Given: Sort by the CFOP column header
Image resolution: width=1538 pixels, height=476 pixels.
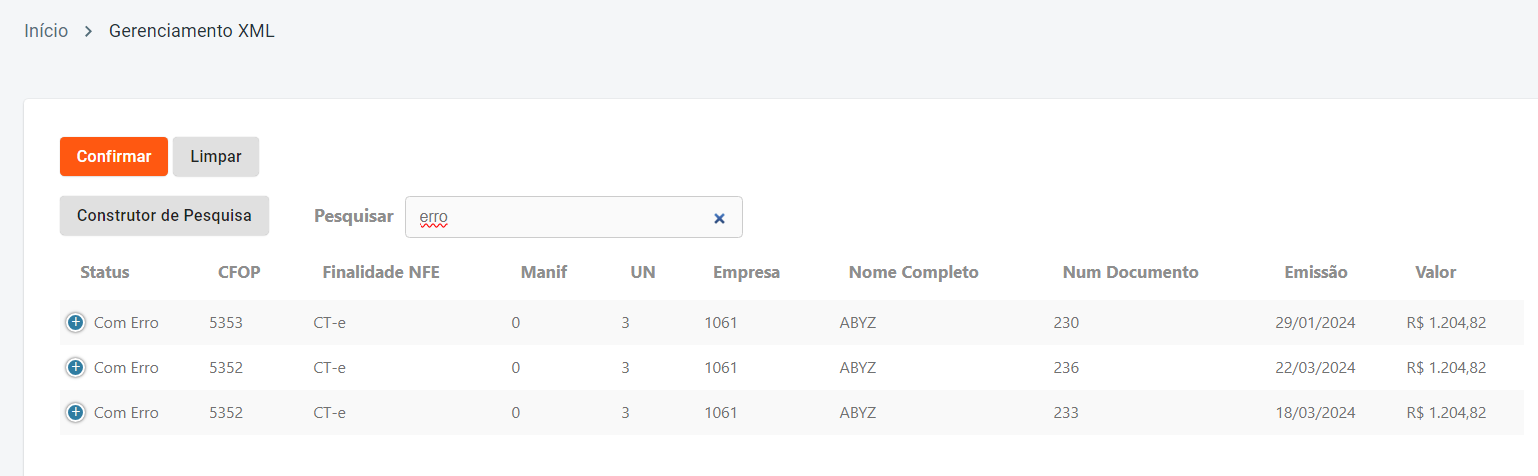Looking at the screenshot, I should (x=239, y=272).
